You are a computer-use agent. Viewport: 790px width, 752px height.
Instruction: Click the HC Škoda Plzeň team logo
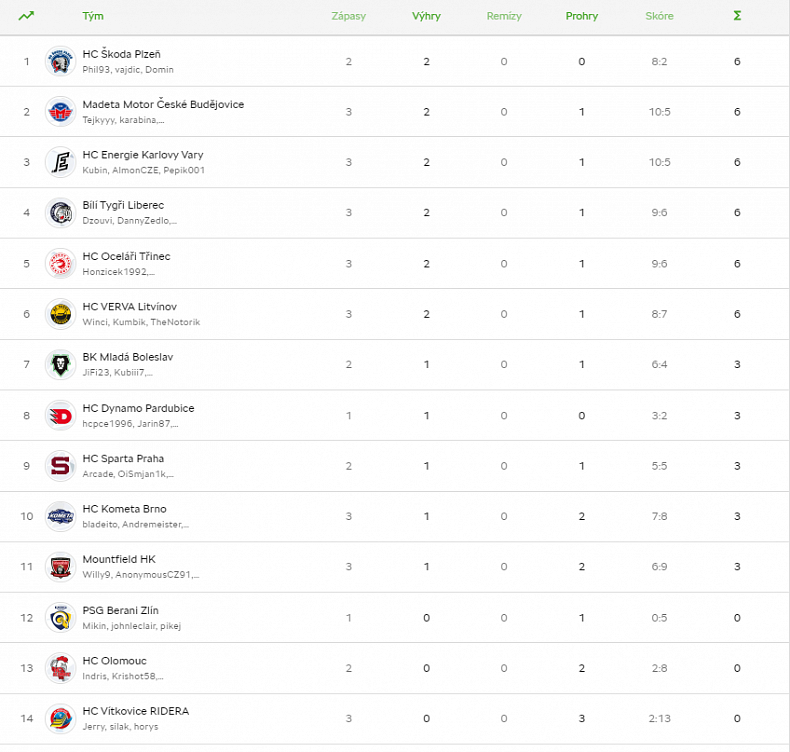(x=60, y=61)
